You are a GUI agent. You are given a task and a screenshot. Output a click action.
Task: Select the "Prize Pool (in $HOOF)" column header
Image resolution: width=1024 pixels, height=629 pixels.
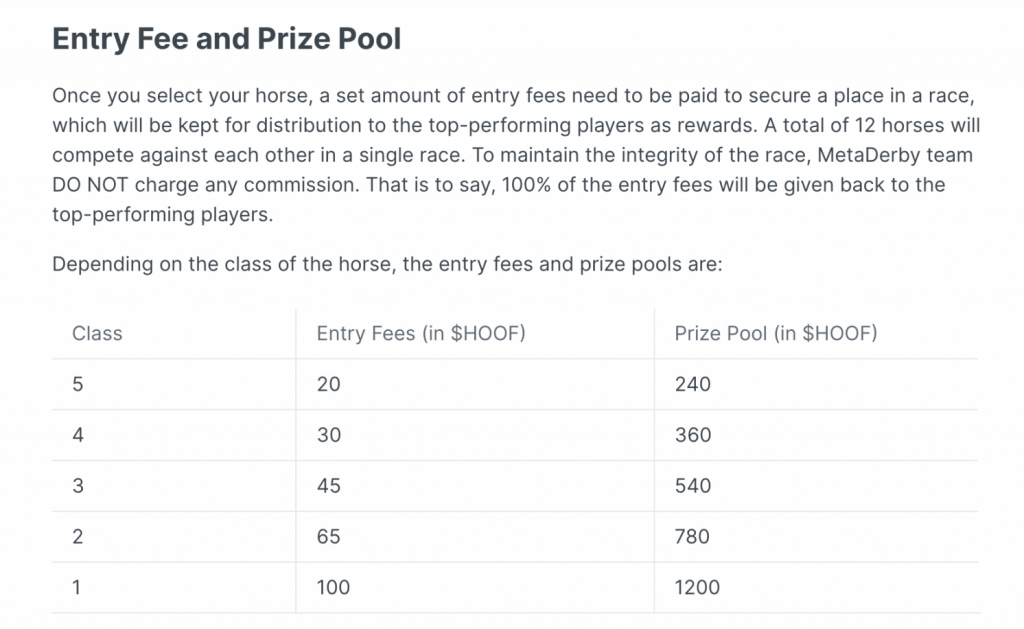775,334
